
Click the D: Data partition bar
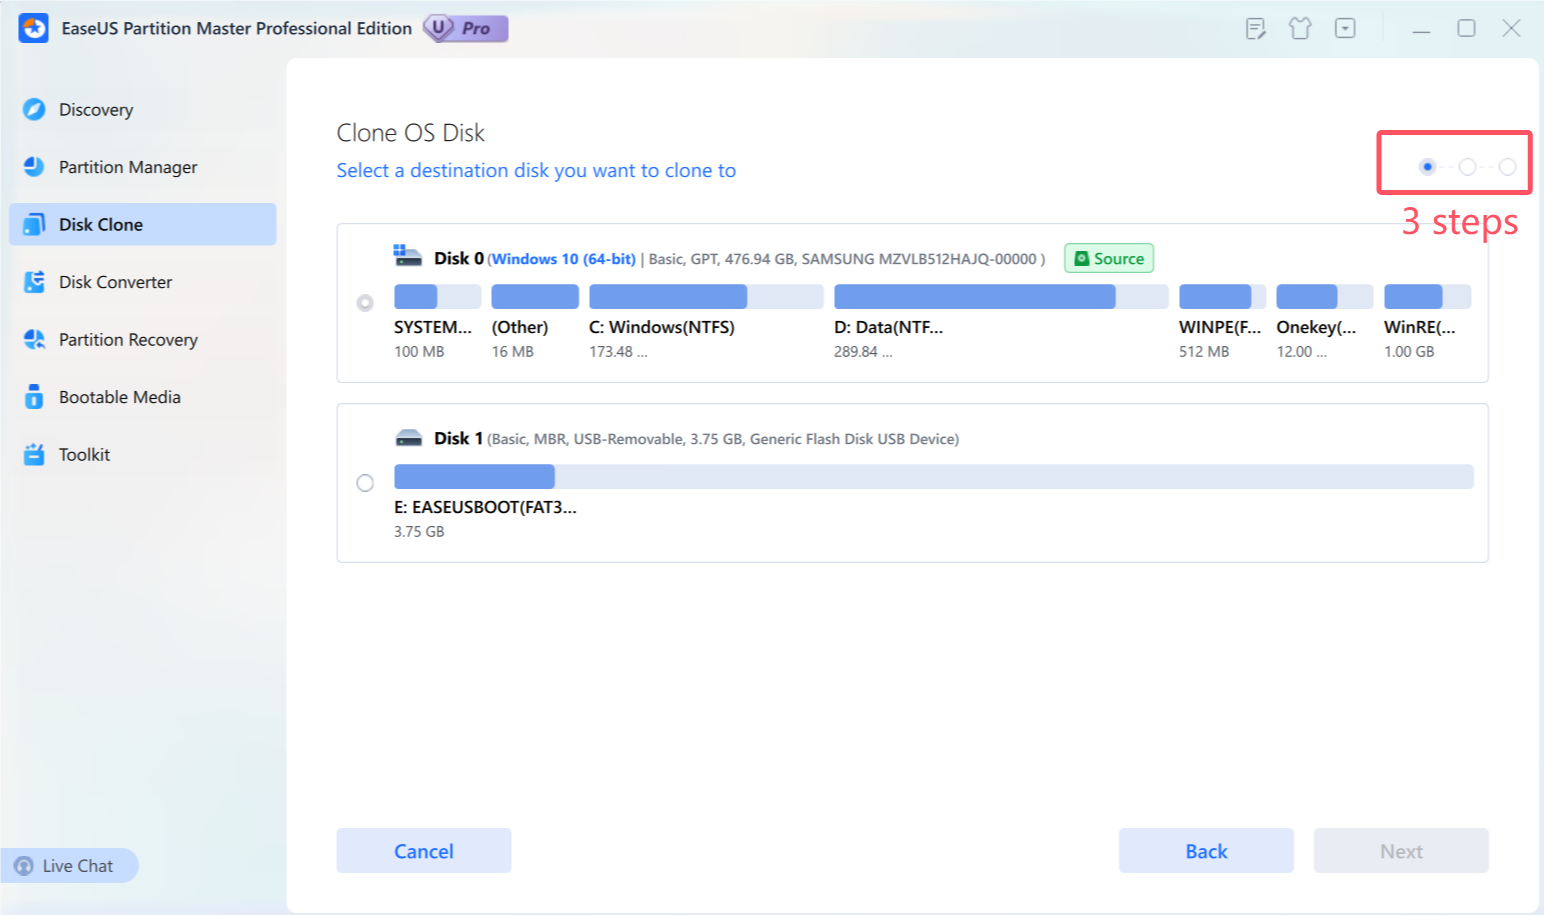point(1001,297)
